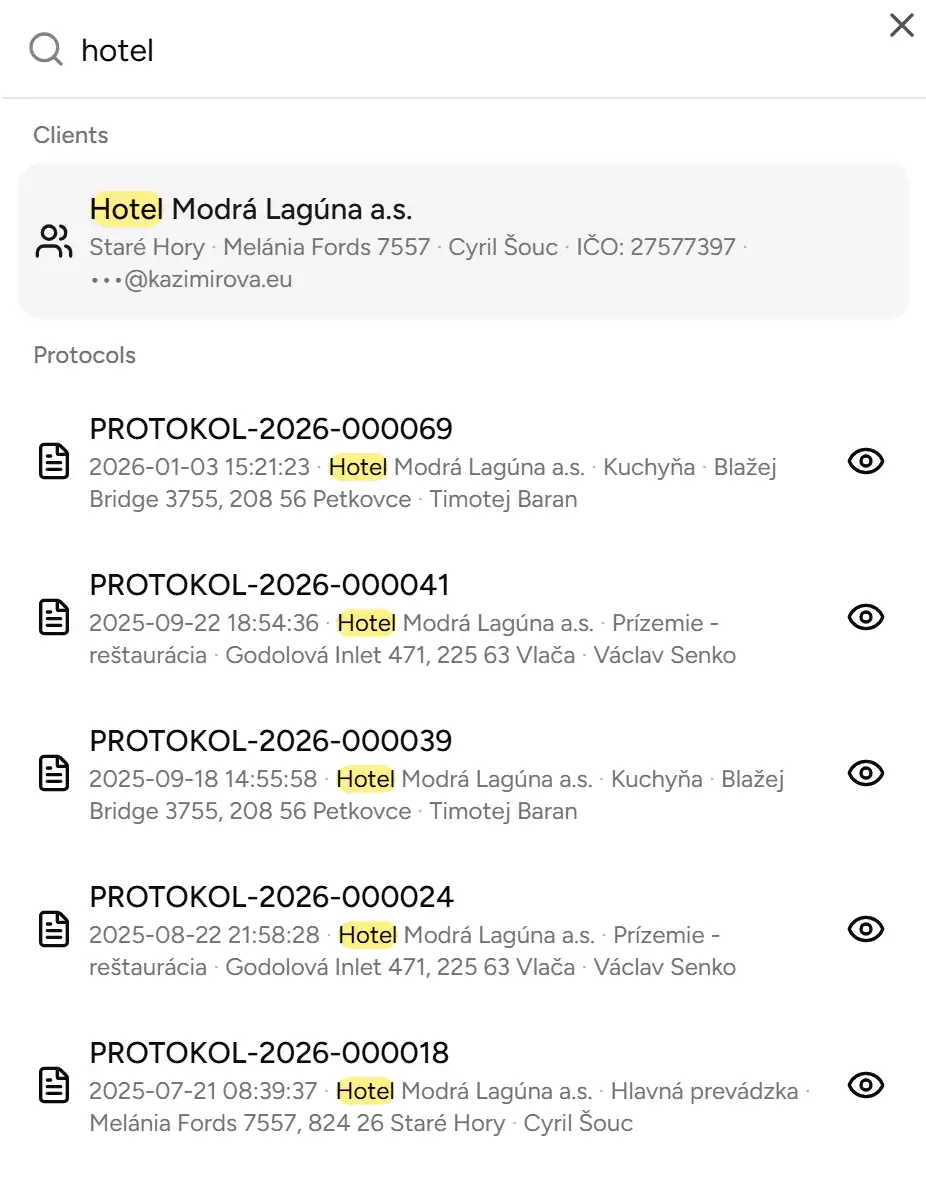The image size is (926, 1180).
Task: Click the X to close the search
Action: click(x=901, y=26)
